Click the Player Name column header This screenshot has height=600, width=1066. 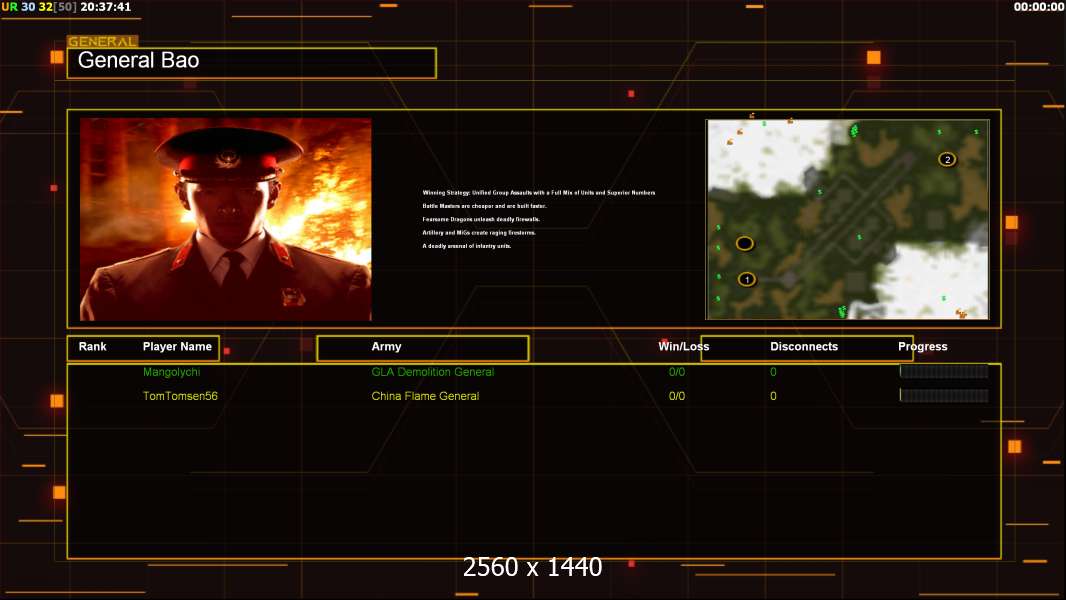(x=177, y=347)
